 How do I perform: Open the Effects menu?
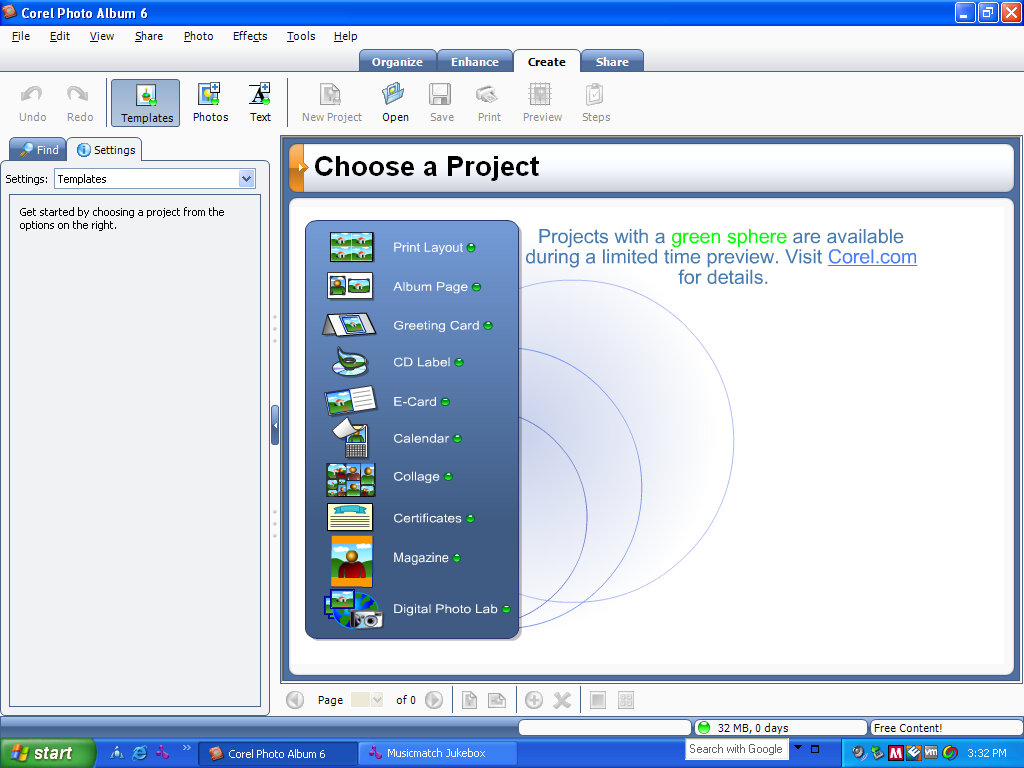tap(250, 36)
